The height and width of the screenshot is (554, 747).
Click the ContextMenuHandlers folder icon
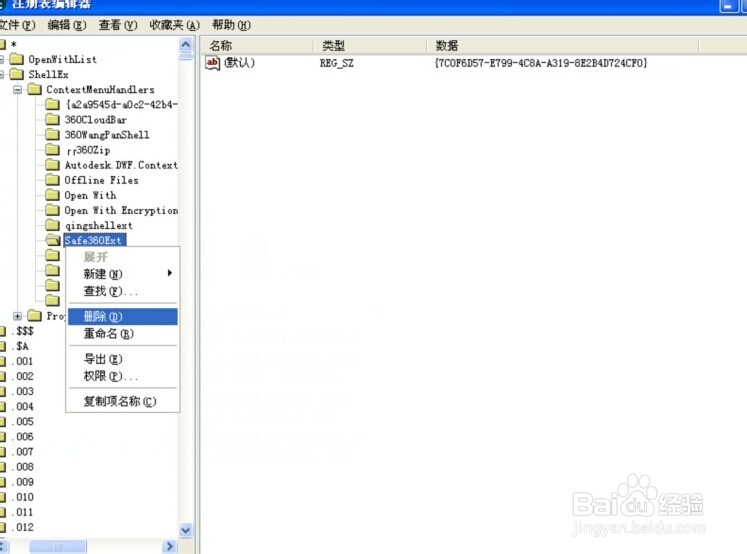34,89
